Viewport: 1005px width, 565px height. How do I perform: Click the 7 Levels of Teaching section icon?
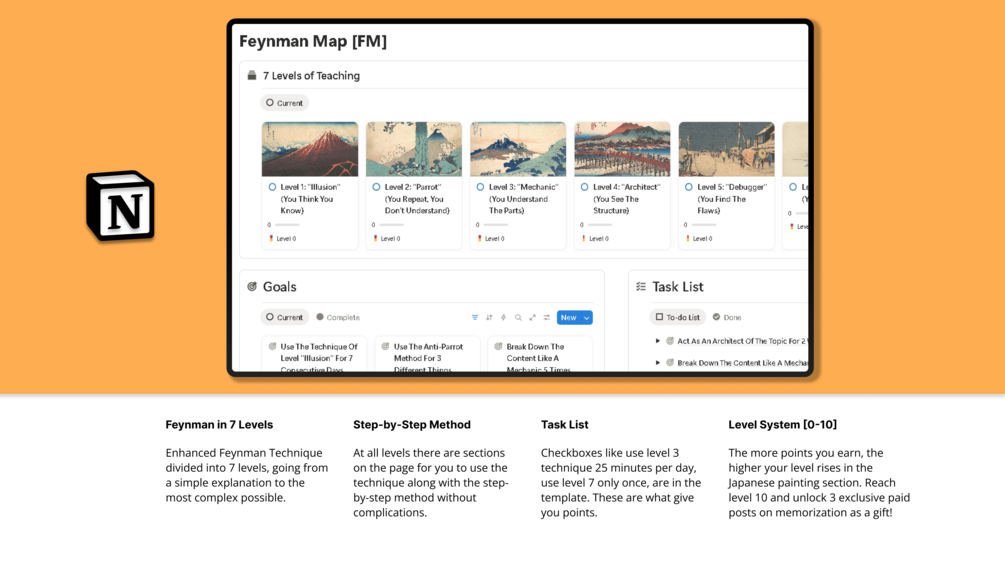(x=252, y=76)
